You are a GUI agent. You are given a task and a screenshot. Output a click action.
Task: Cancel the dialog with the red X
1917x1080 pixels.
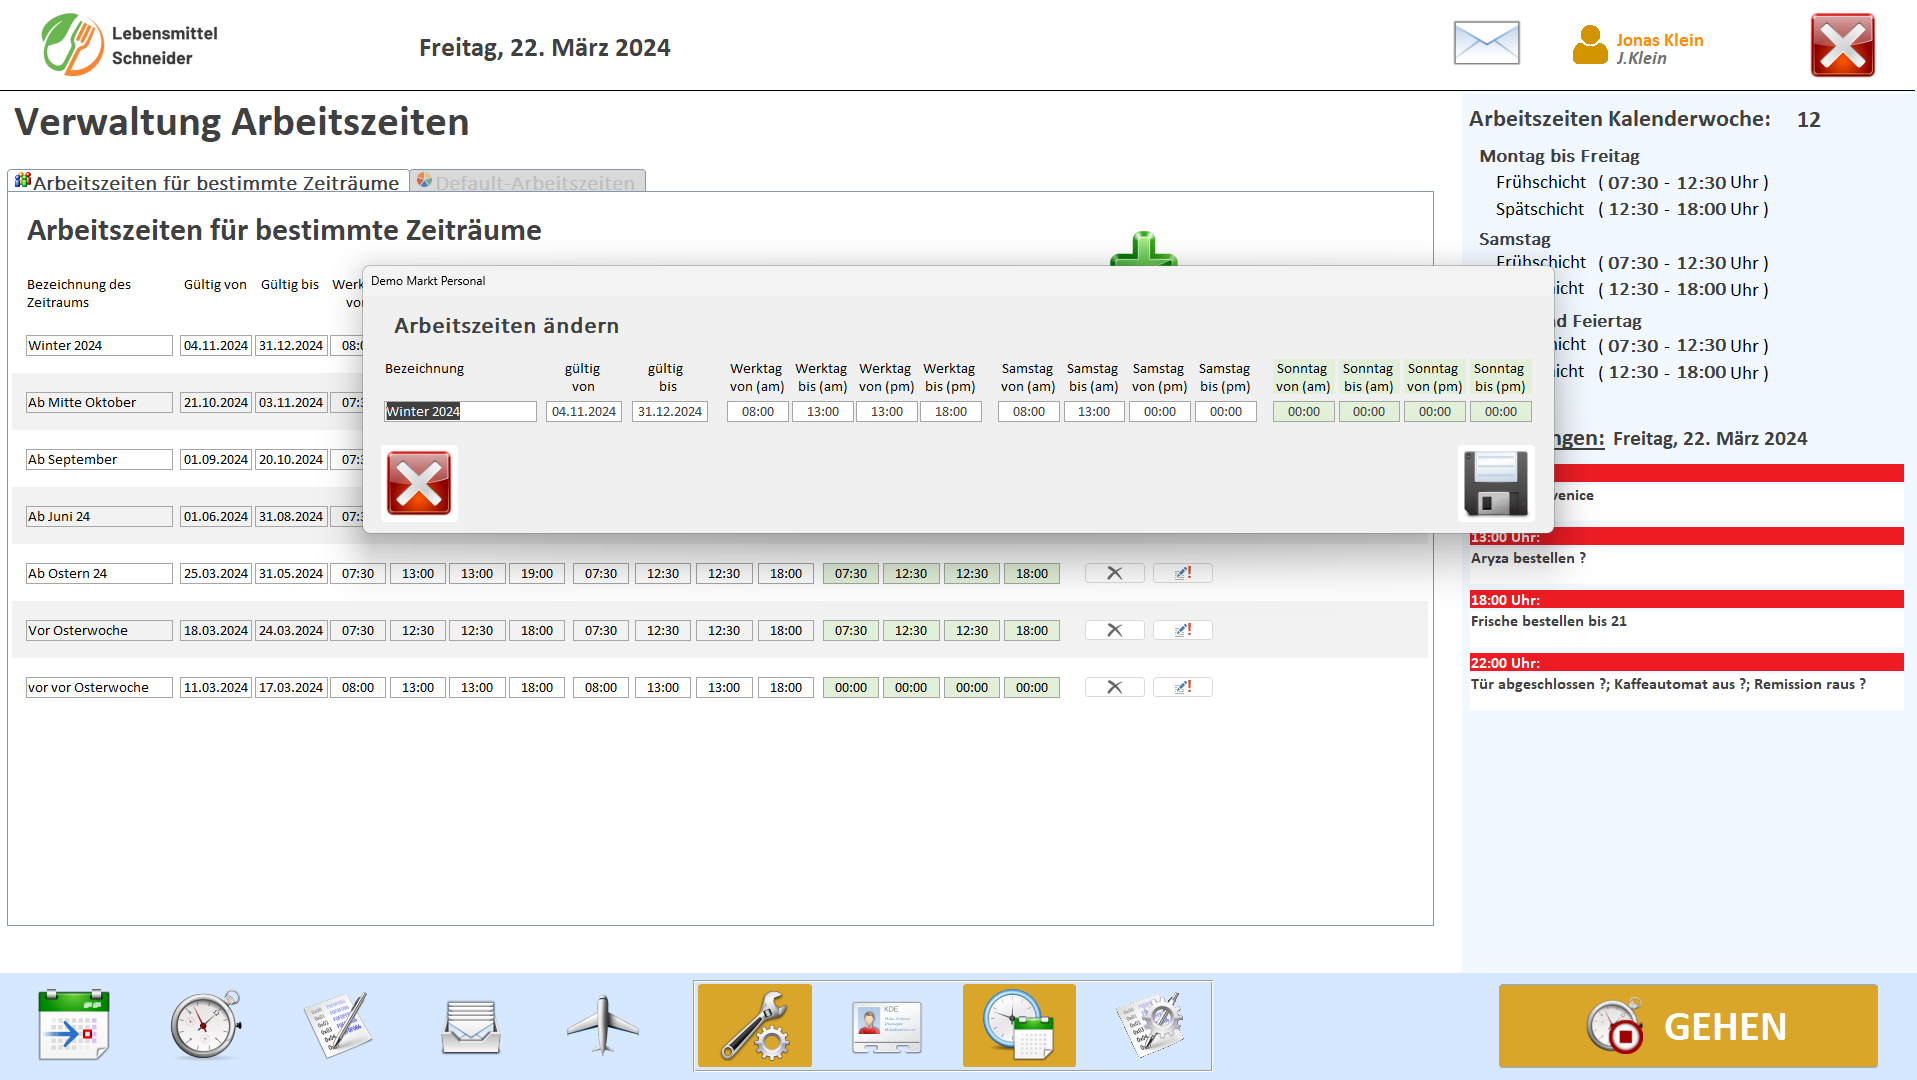tap(419, 483)
